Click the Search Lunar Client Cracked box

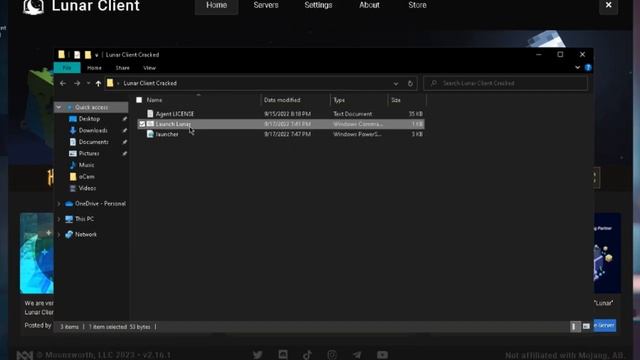(505, 83)
